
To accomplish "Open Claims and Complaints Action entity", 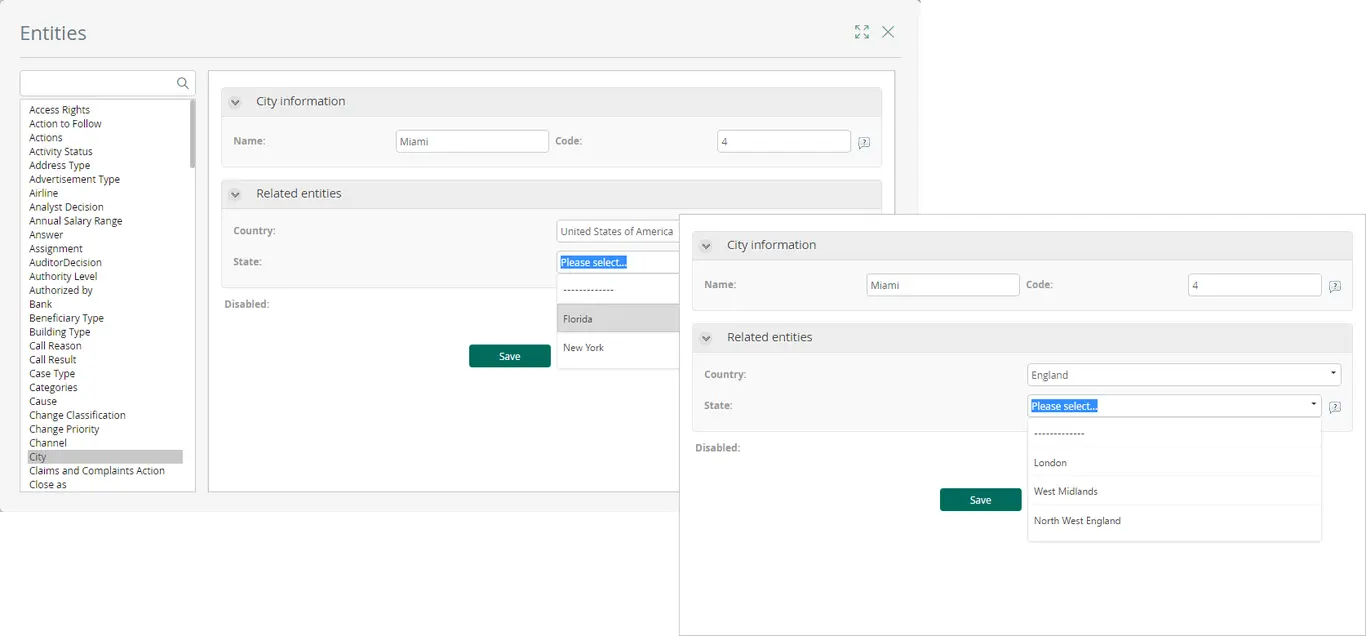I will point(97,471).
